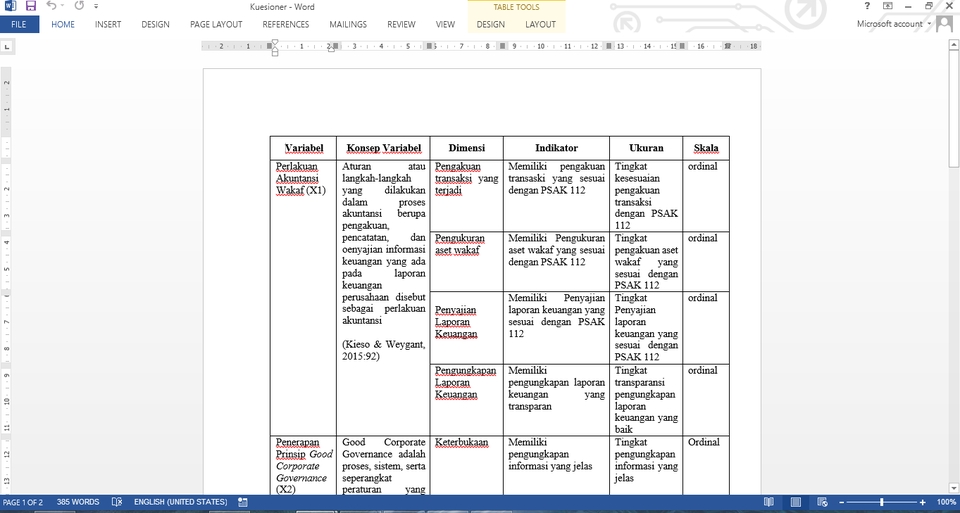Screen dimensions: 960x513
Task: Click the account profile picture icon
Action: point(945,23)
